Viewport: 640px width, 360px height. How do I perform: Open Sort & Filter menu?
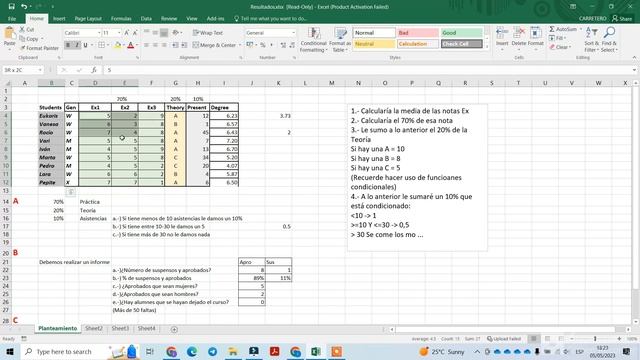pyautogui.click(x=591, y=40)
